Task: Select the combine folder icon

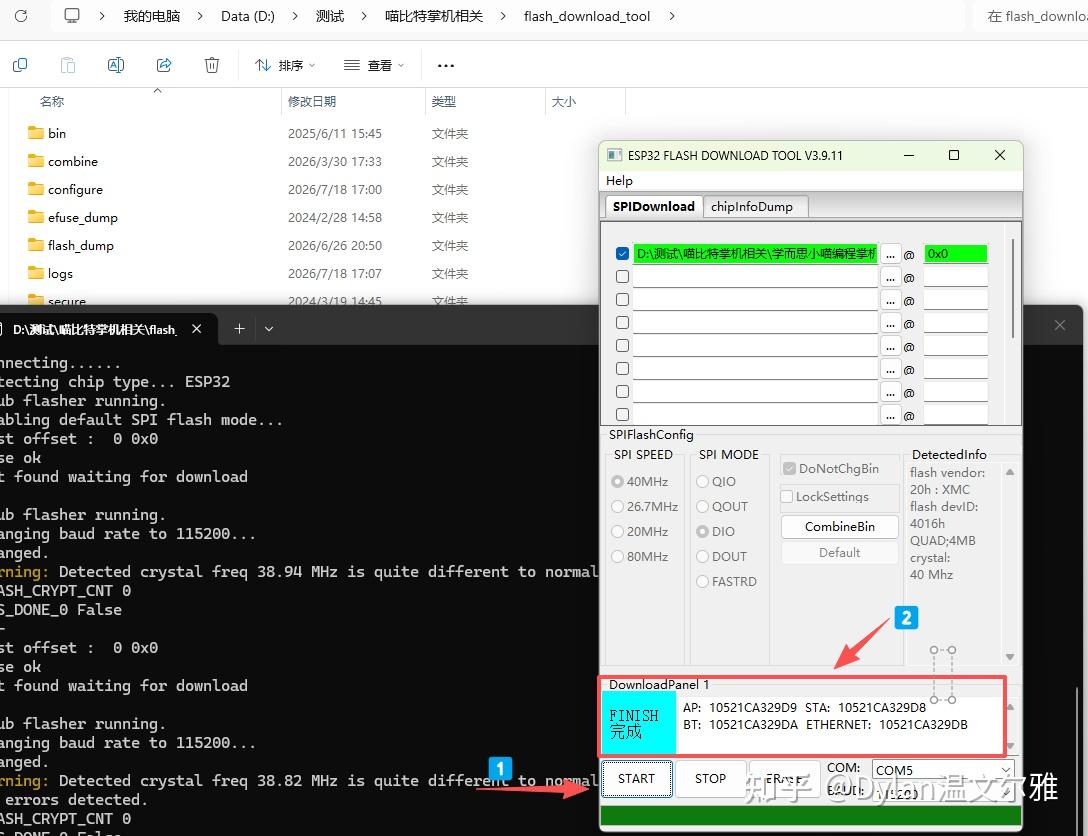Action: [35, 161]
